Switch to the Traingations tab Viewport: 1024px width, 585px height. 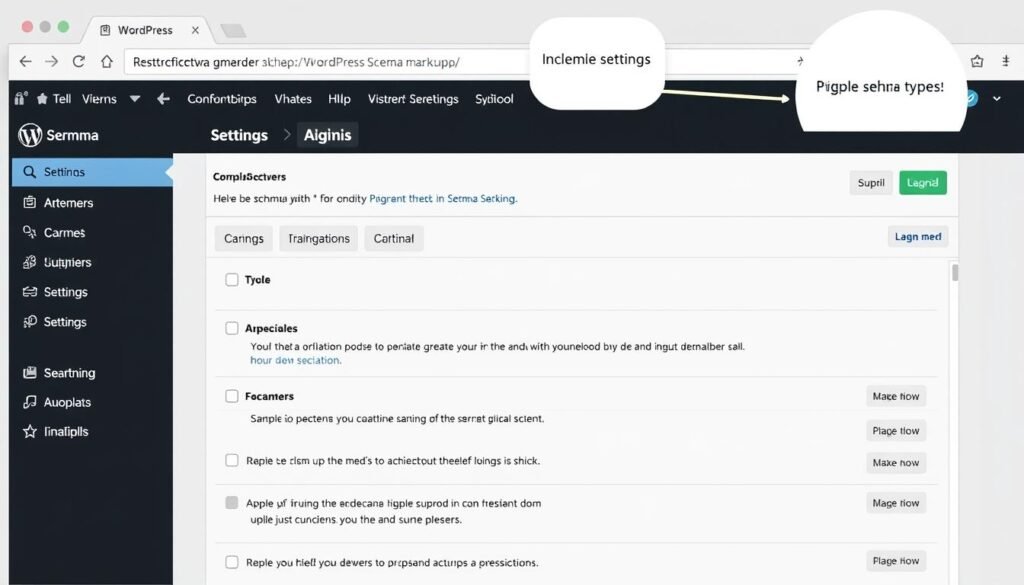click(318, 238)
